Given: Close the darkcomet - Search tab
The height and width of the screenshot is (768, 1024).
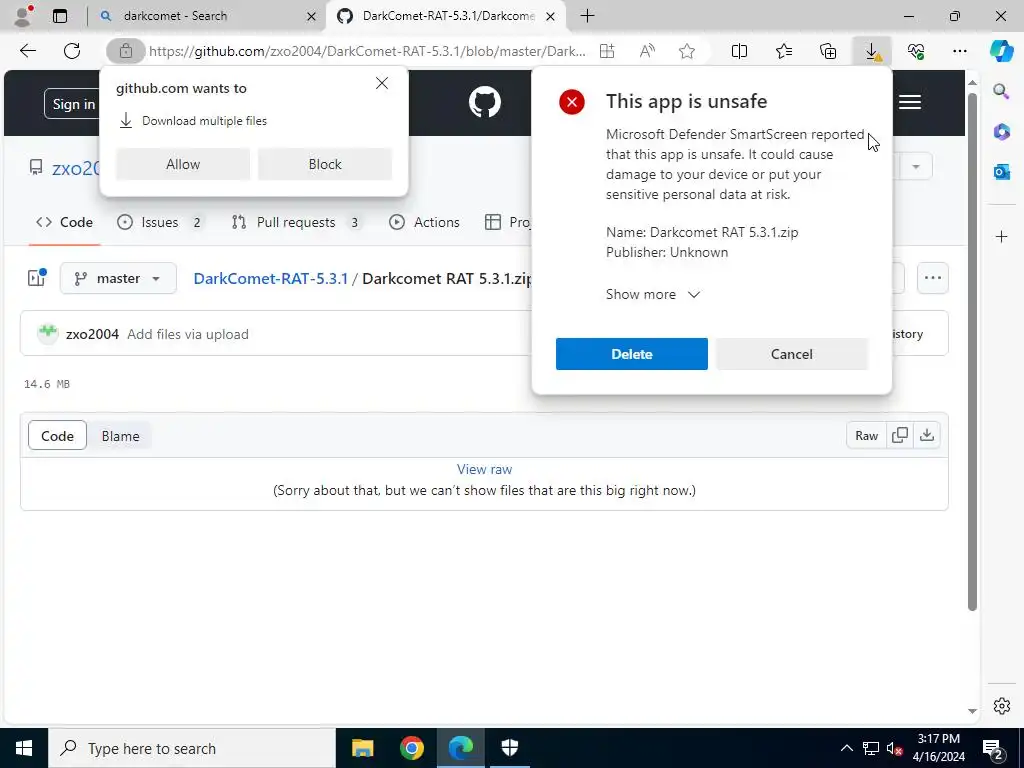Looking at the screenshot, I should [312, 16].
